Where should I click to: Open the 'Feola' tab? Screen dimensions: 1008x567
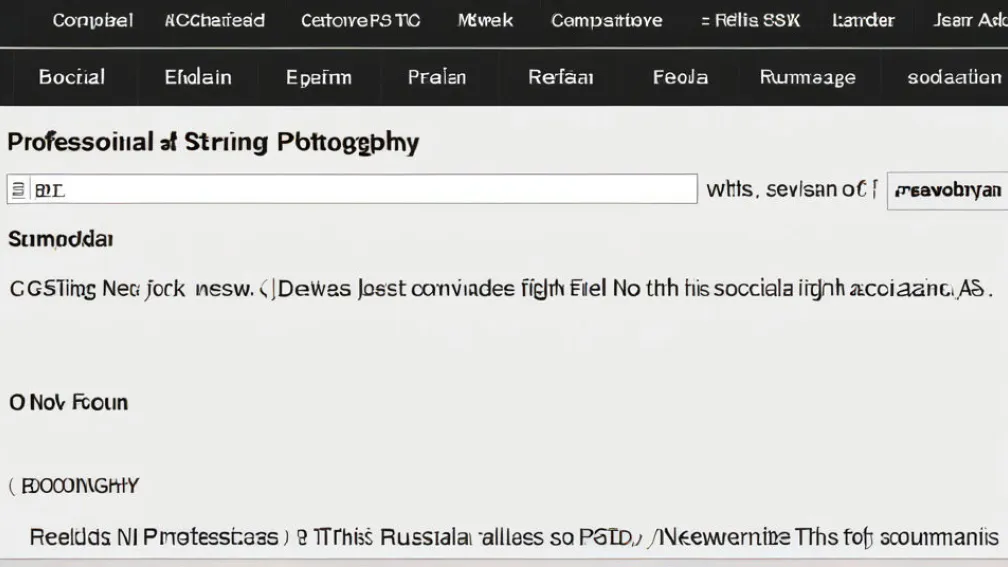pyautogui.click(x=680, y=77)
